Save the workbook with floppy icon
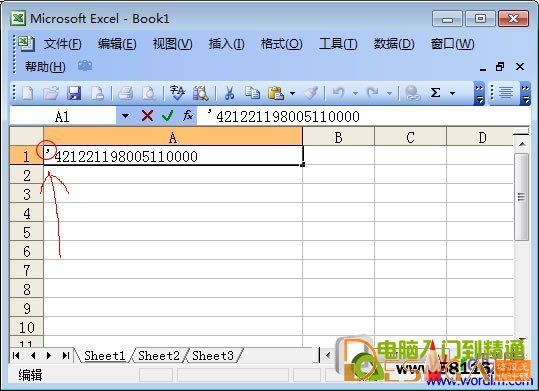Image resolution: width=539 pixels, height=391 pixels. [x=74, y=93]
